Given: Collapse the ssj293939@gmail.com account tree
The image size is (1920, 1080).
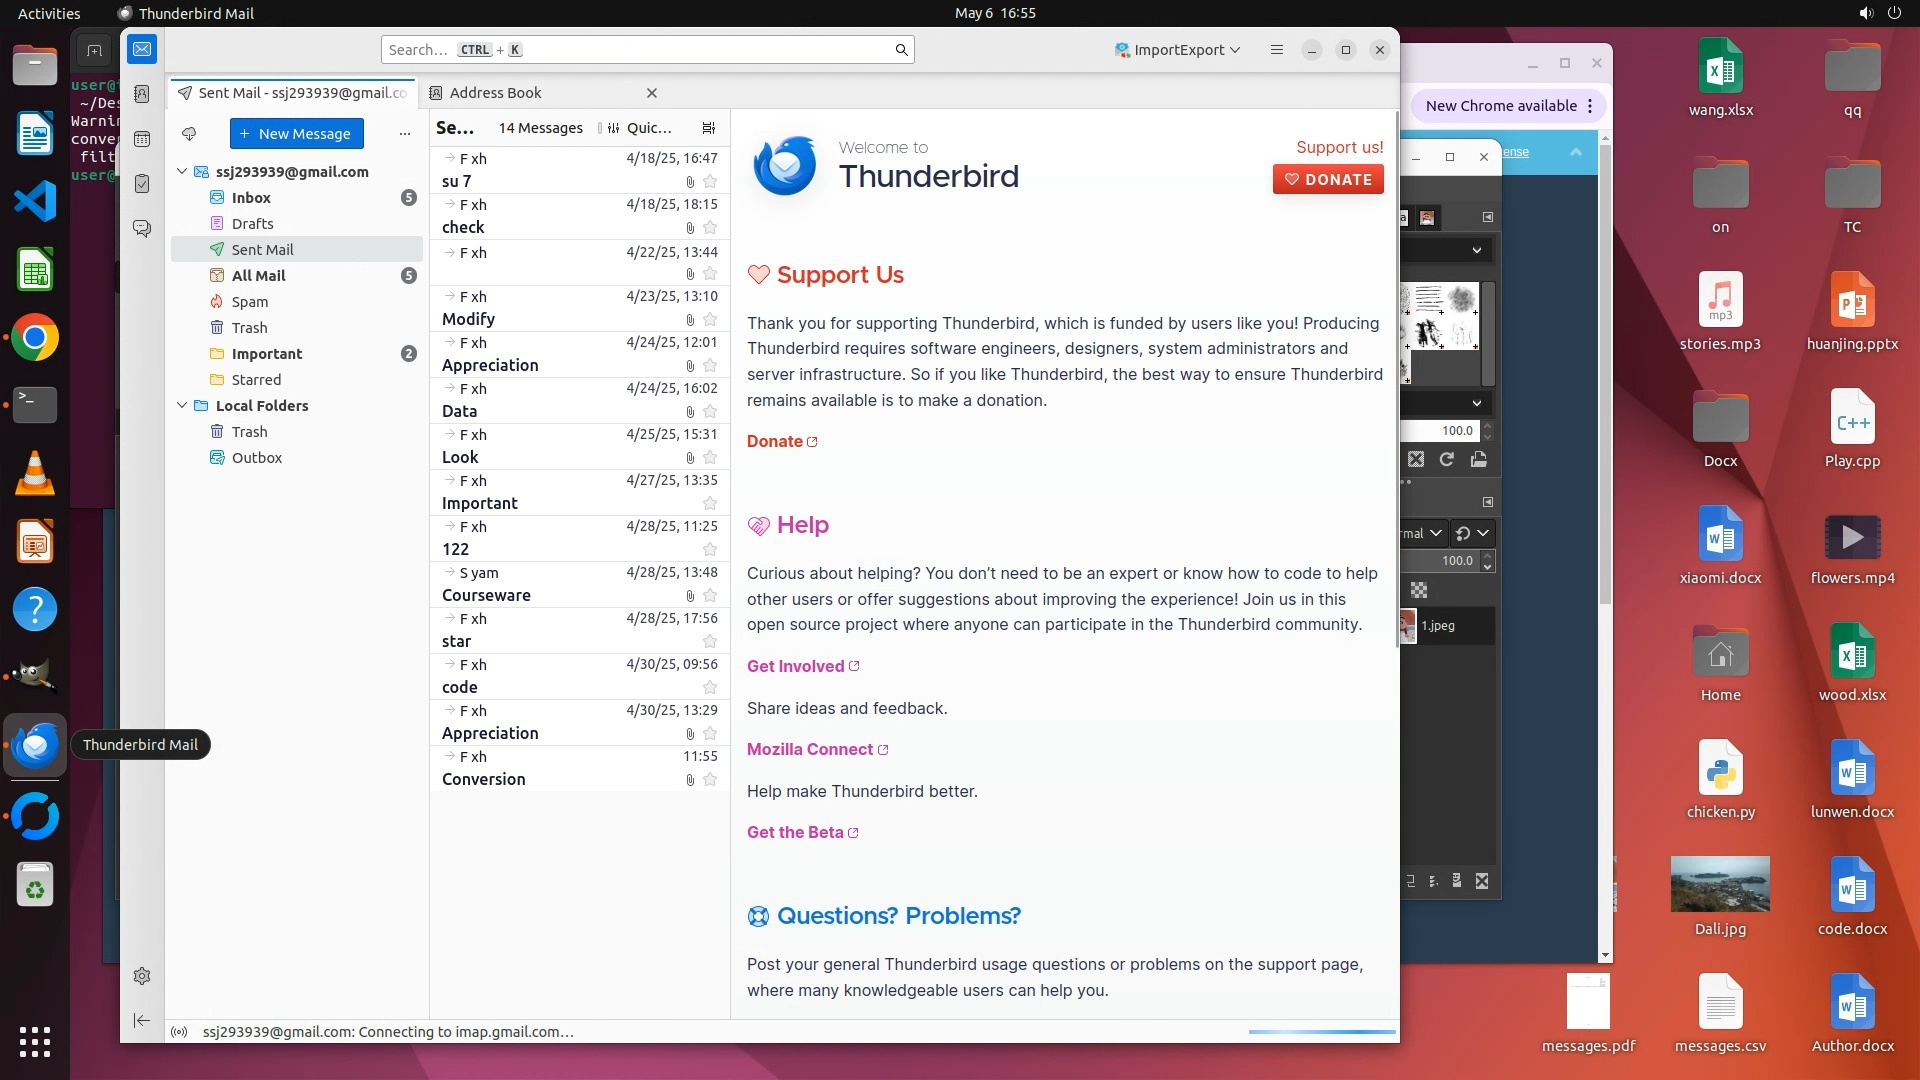Looking at the screenshot, I should point(182,172).
